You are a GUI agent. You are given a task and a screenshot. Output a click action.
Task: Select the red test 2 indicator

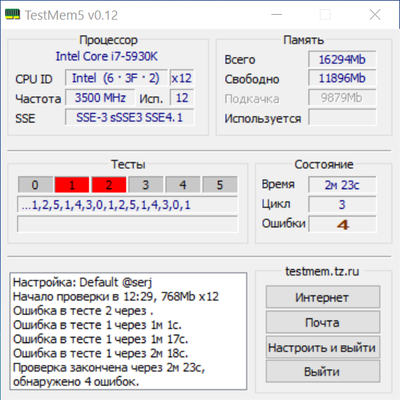pyautogui.click(x=109, y=185)
